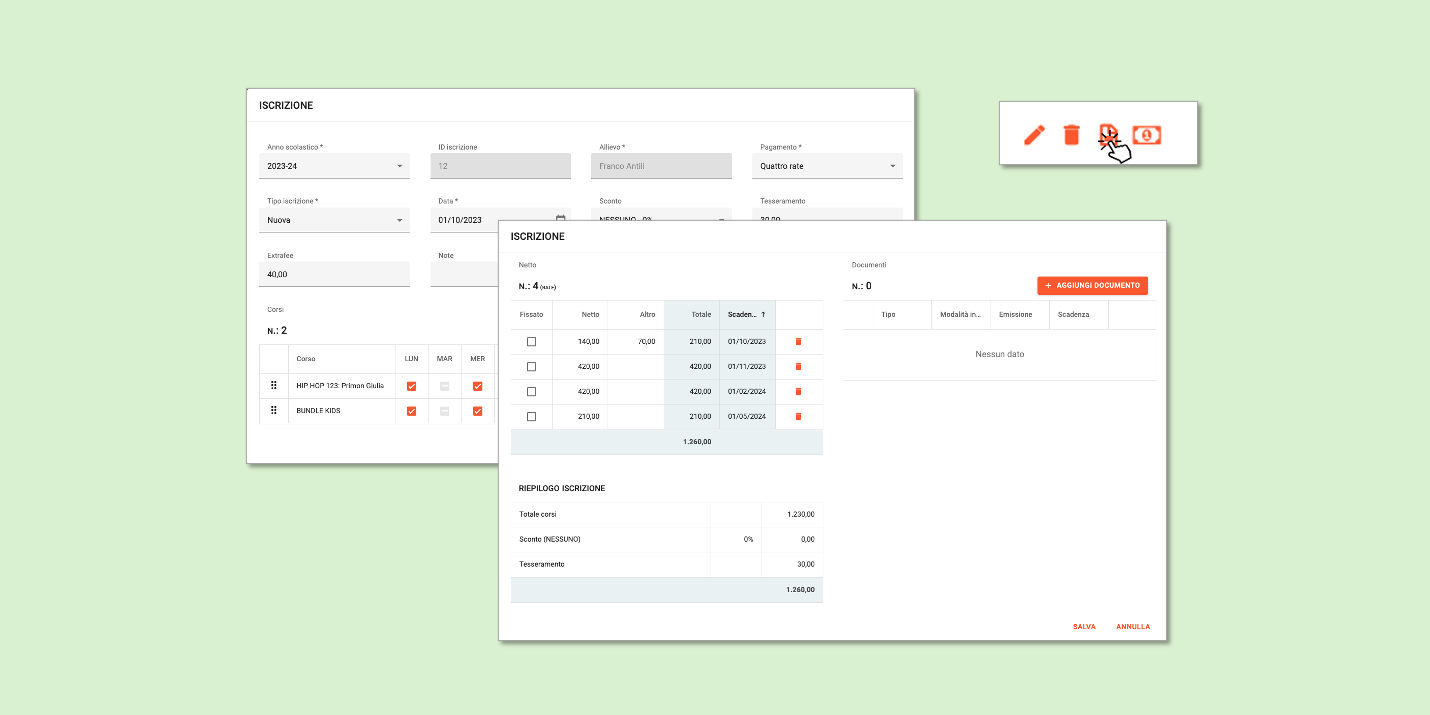
Task: Check Fissato box for 01/11/2023 installment
Action: [531, 366]
